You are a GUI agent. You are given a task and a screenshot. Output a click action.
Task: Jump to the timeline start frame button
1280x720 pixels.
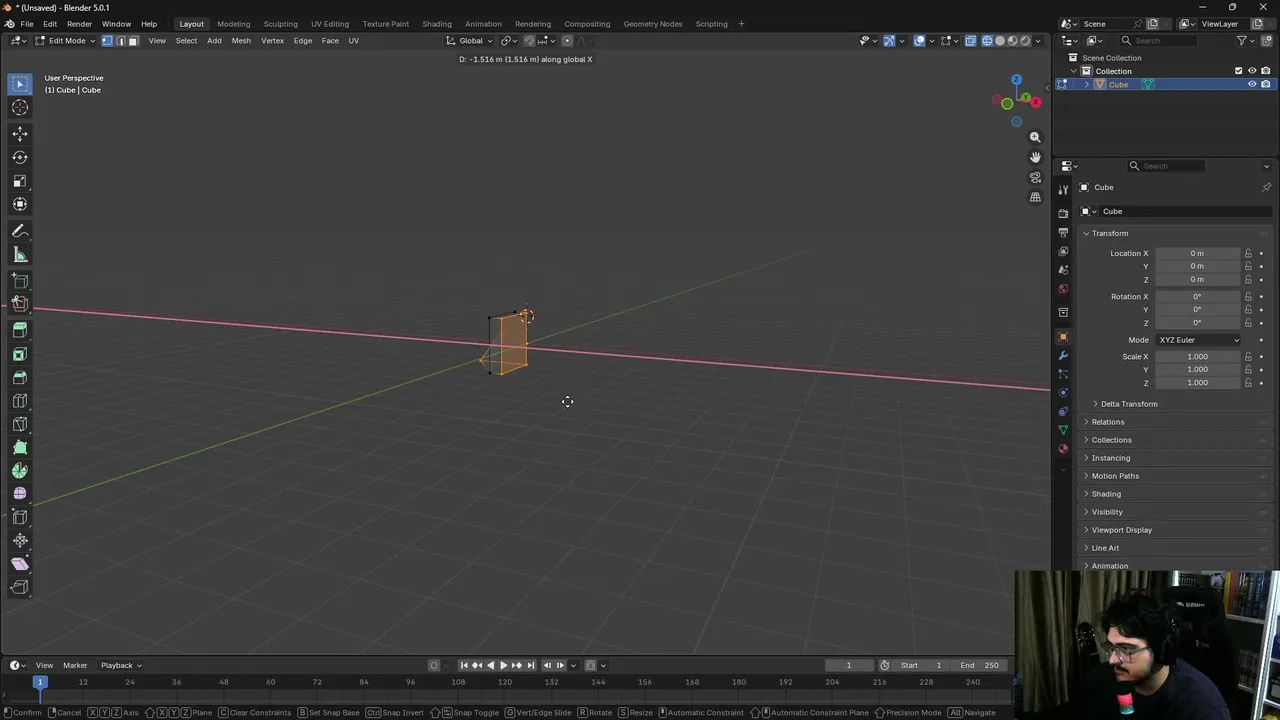[x=464, y=665]
